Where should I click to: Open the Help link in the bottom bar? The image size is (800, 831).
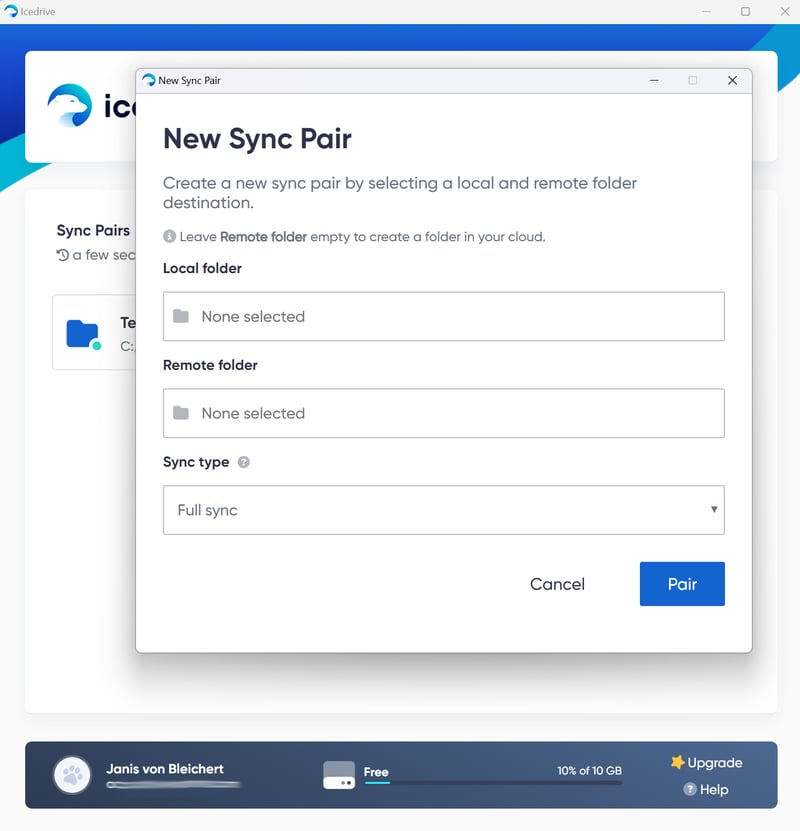tap(706, 790)
